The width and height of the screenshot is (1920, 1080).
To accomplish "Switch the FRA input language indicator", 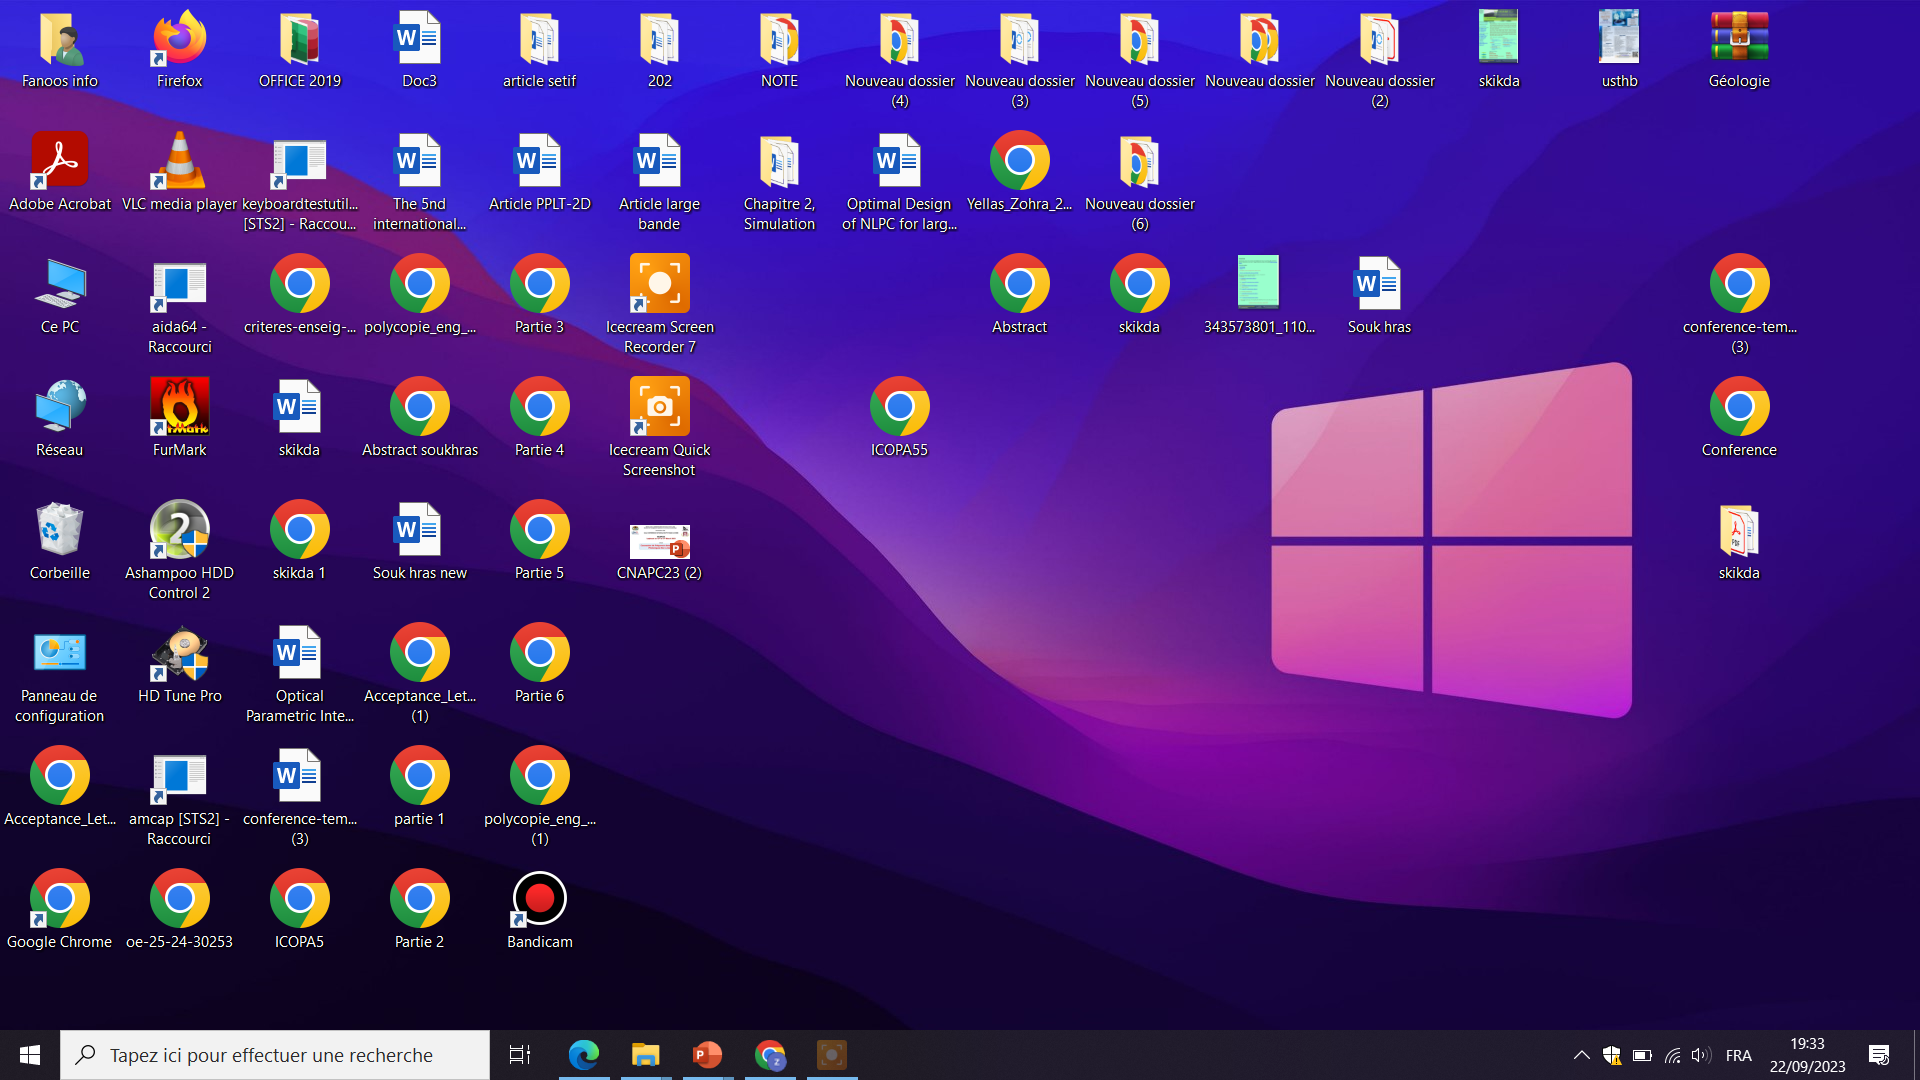I will (1739, 1055).
